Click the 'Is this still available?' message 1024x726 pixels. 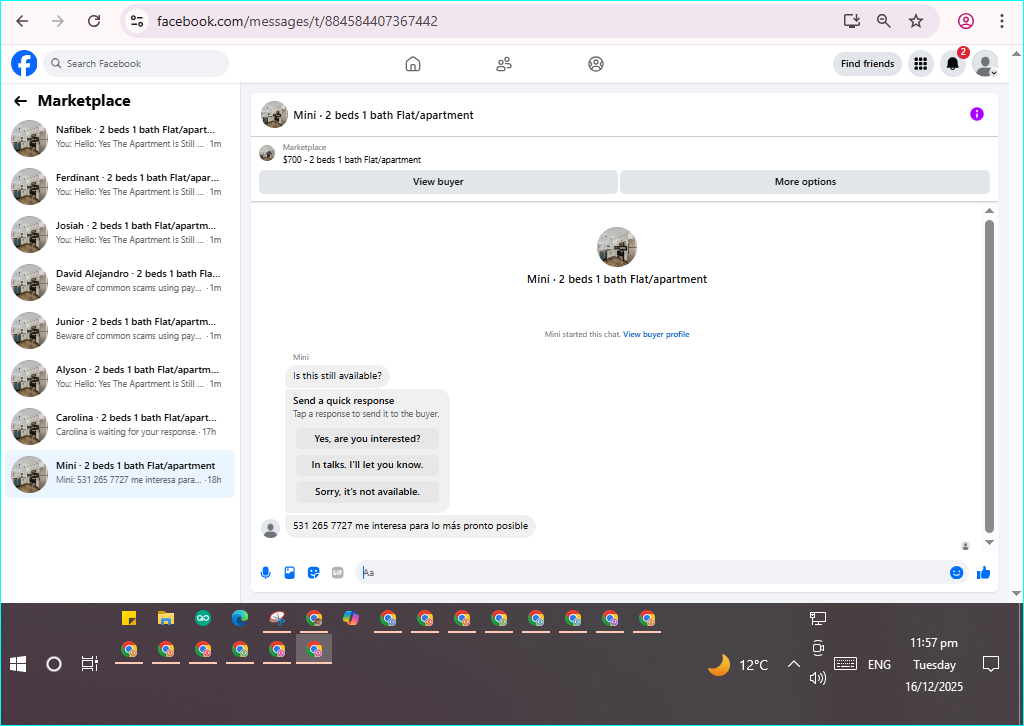point(337,376)
